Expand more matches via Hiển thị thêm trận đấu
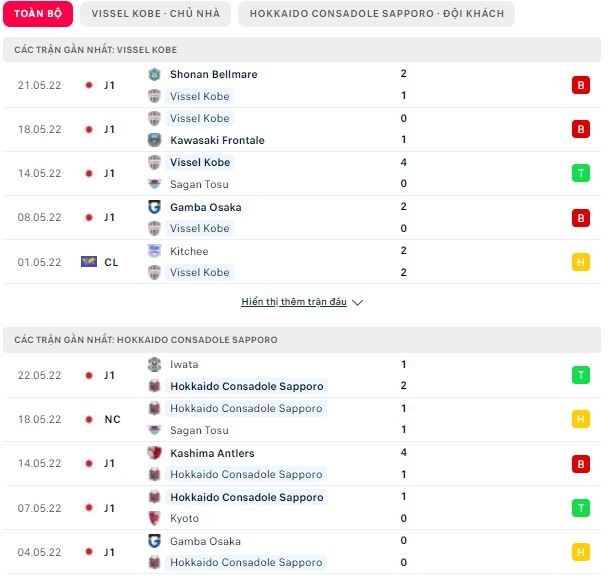The image size is (608, 576). pos(294,301)
